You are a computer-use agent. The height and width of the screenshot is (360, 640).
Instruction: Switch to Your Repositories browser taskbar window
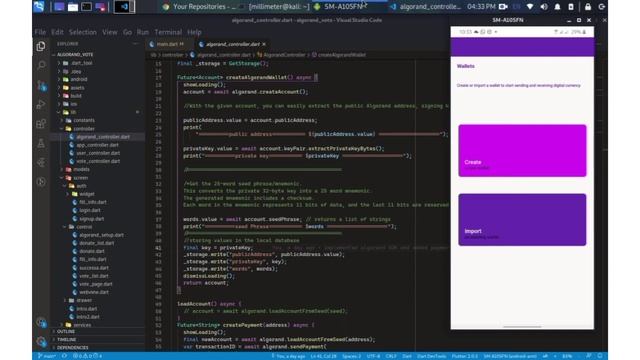199,7
